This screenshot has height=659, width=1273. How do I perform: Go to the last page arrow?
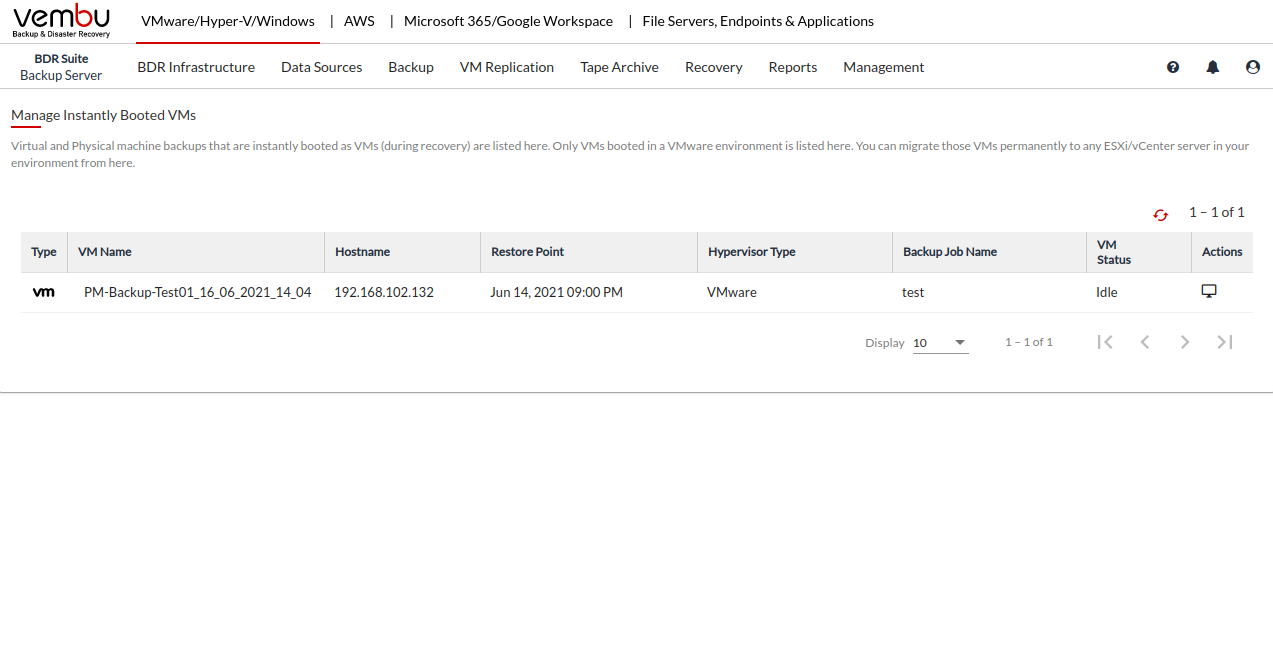[x=1225, y=342]
